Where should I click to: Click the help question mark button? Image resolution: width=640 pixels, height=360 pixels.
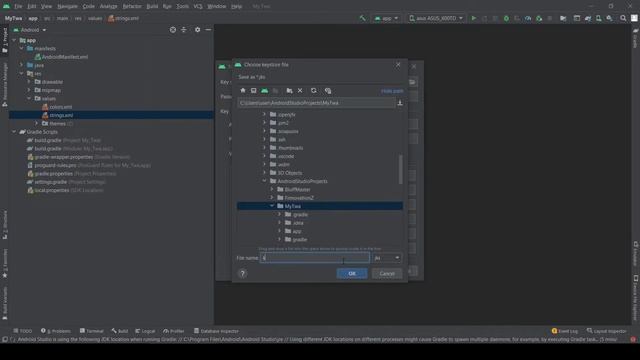click(242, 273)
